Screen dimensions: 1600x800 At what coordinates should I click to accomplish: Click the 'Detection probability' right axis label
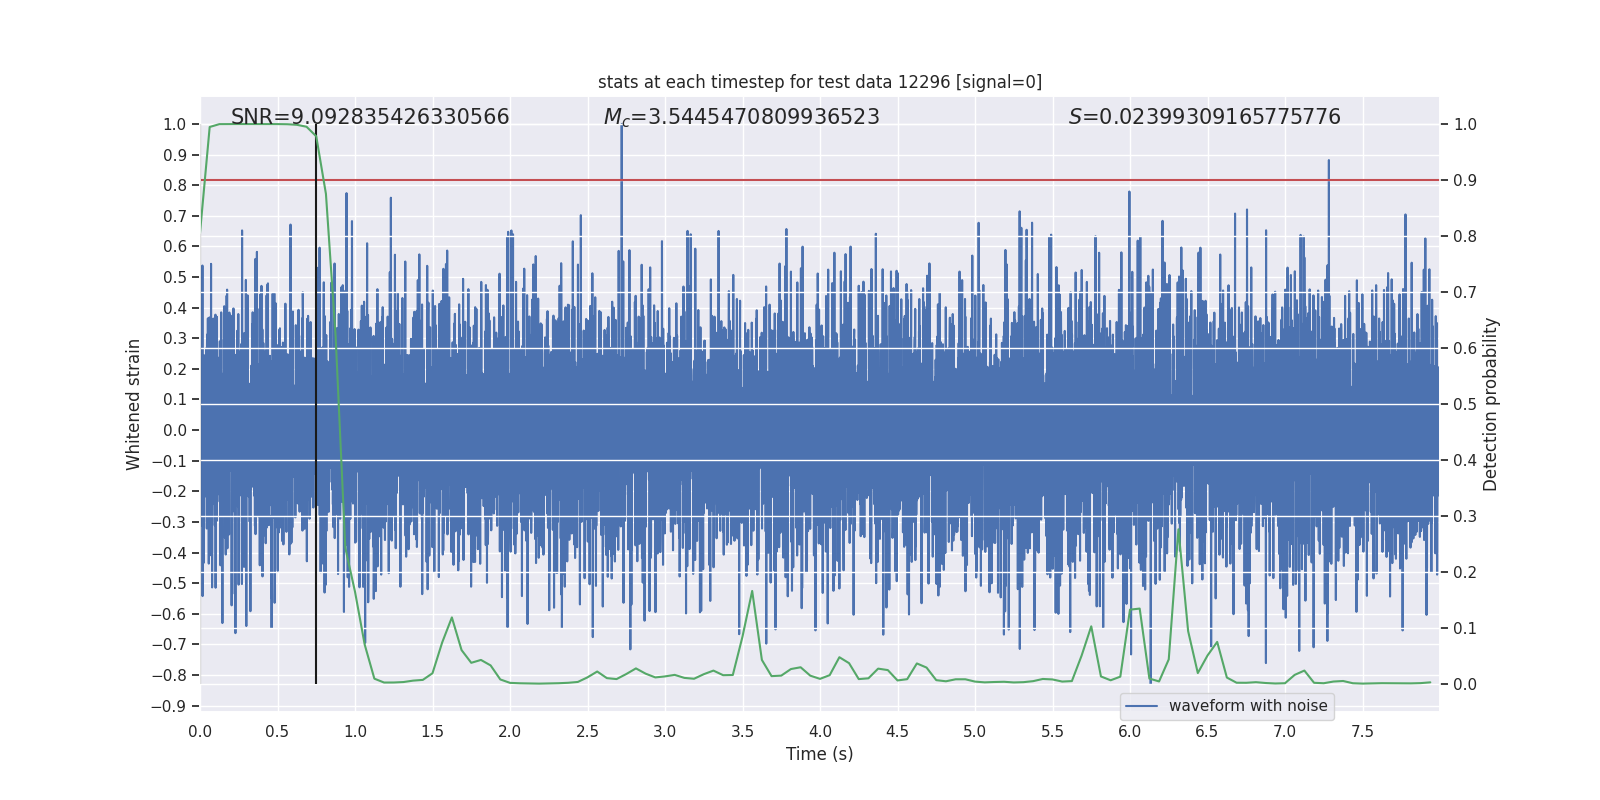coord(1490,404)
